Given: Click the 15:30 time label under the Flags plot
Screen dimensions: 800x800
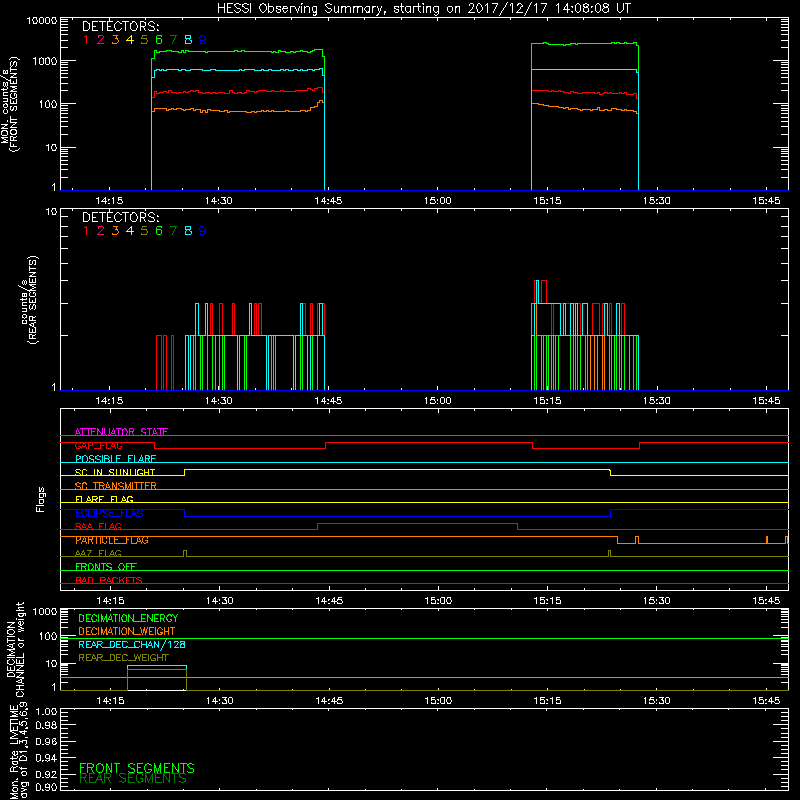Looking at the screenshot, I should coord(657,601).
